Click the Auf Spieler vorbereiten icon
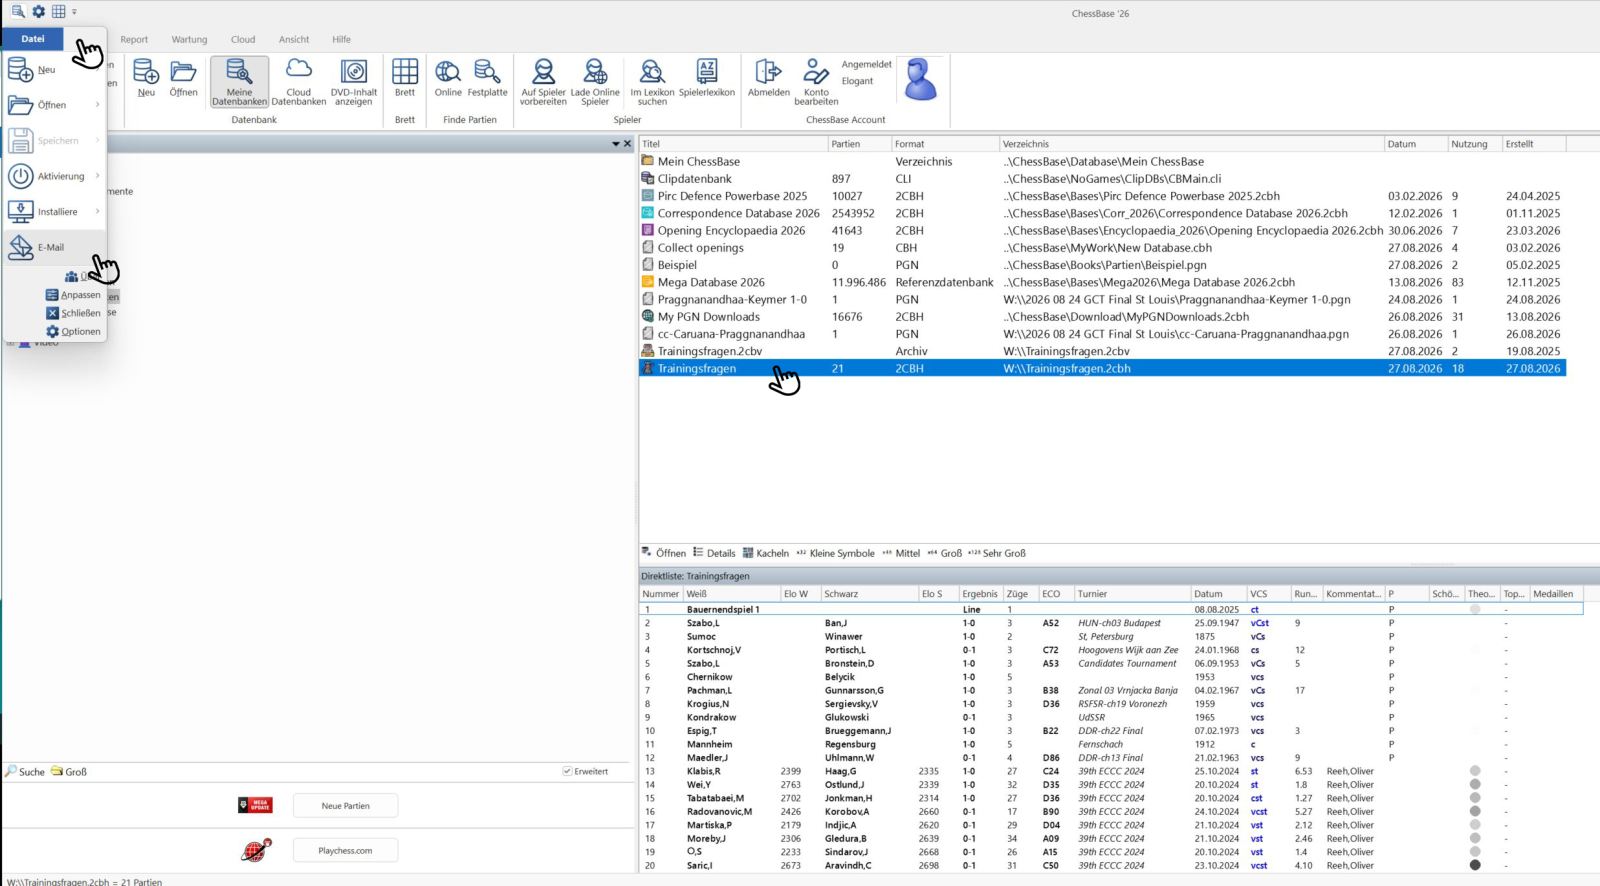 (543, 82)
